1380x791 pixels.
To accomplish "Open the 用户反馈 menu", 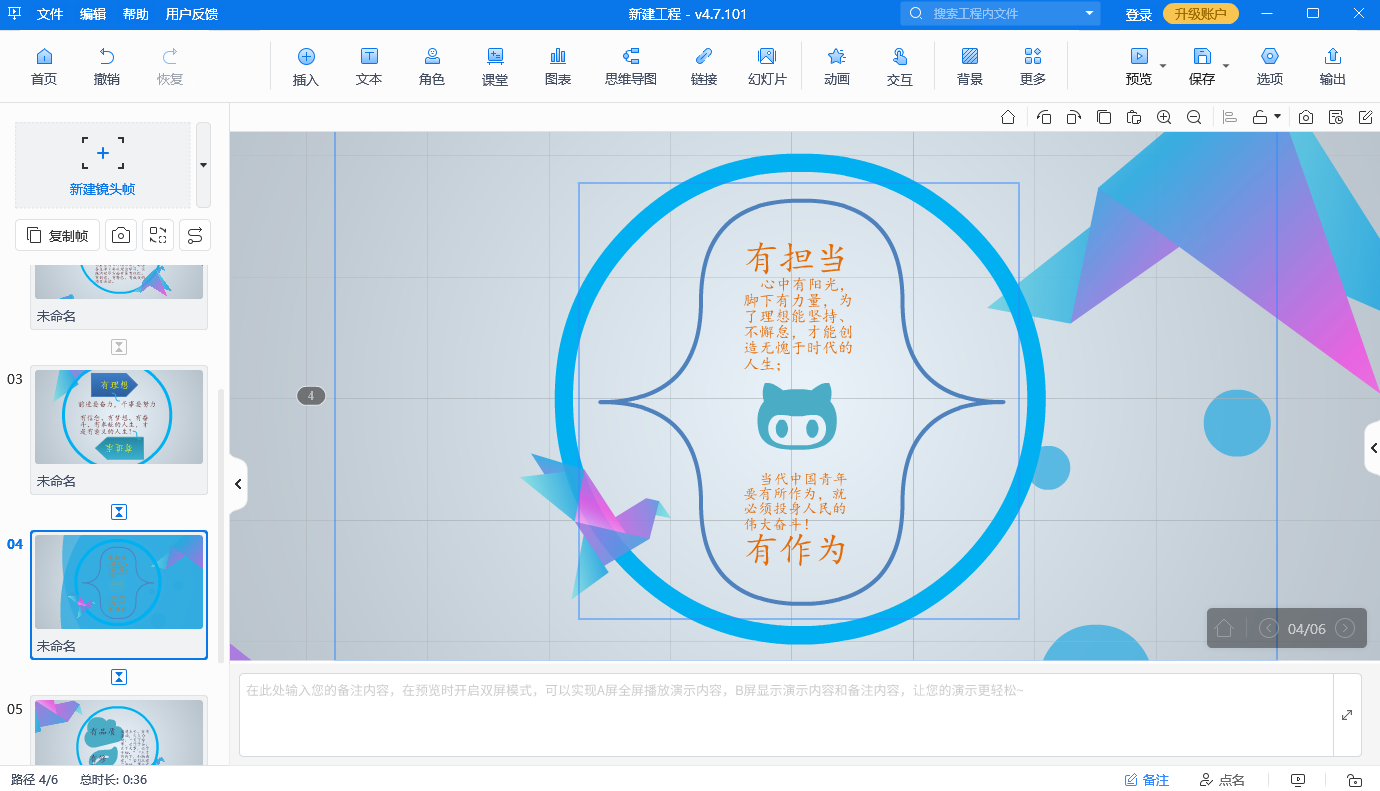I will (x=192, y=14).
